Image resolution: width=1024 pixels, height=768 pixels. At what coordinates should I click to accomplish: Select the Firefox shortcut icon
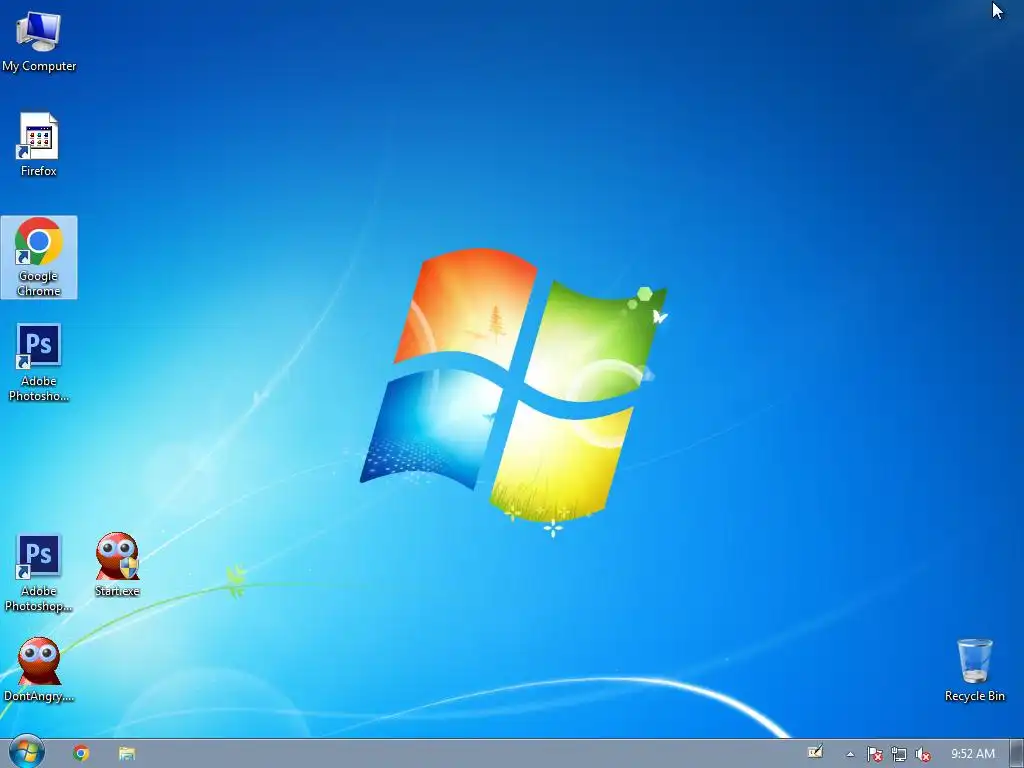[39, 145]
